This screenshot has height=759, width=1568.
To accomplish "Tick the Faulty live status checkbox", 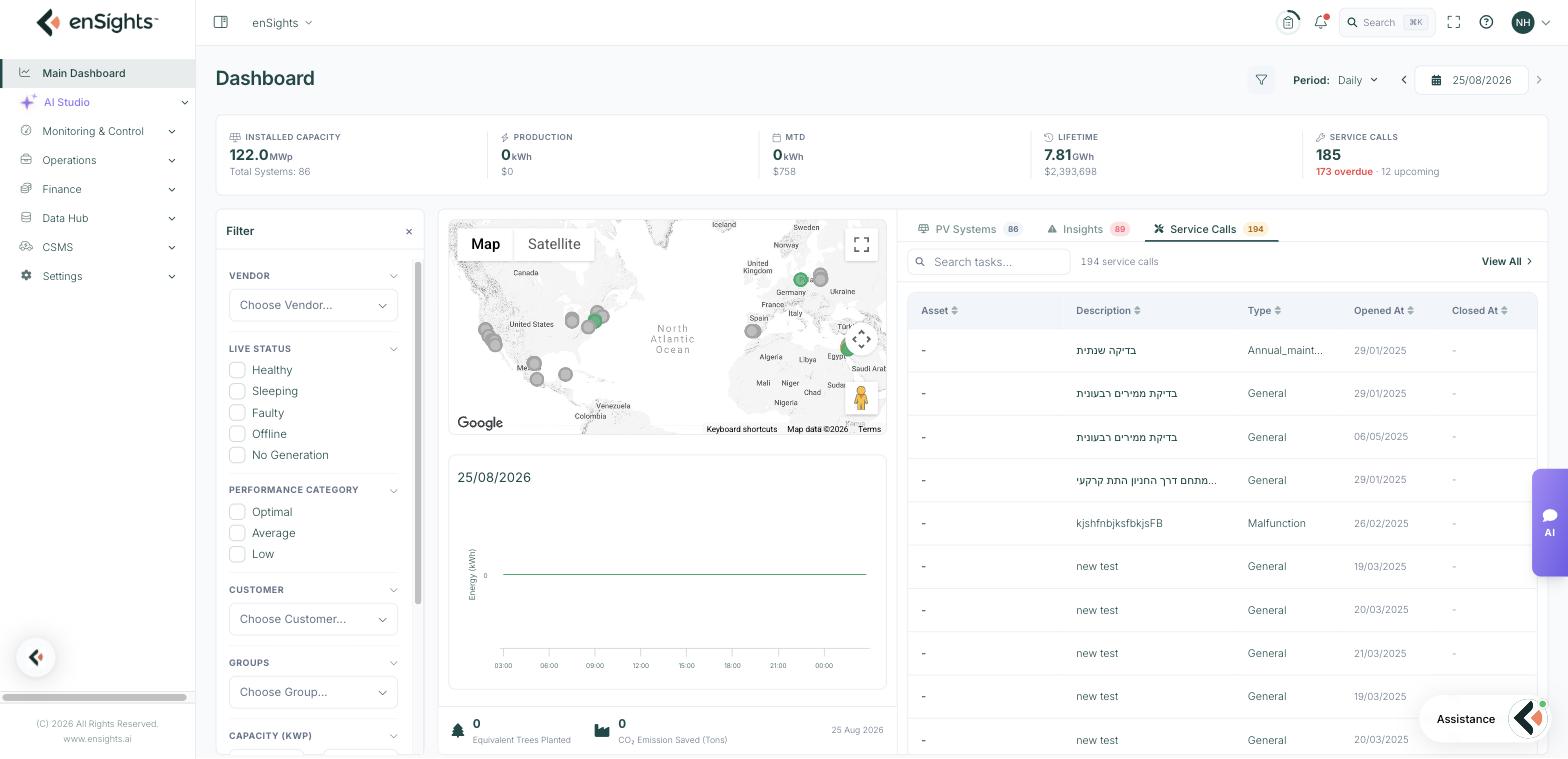I will 237,413.
